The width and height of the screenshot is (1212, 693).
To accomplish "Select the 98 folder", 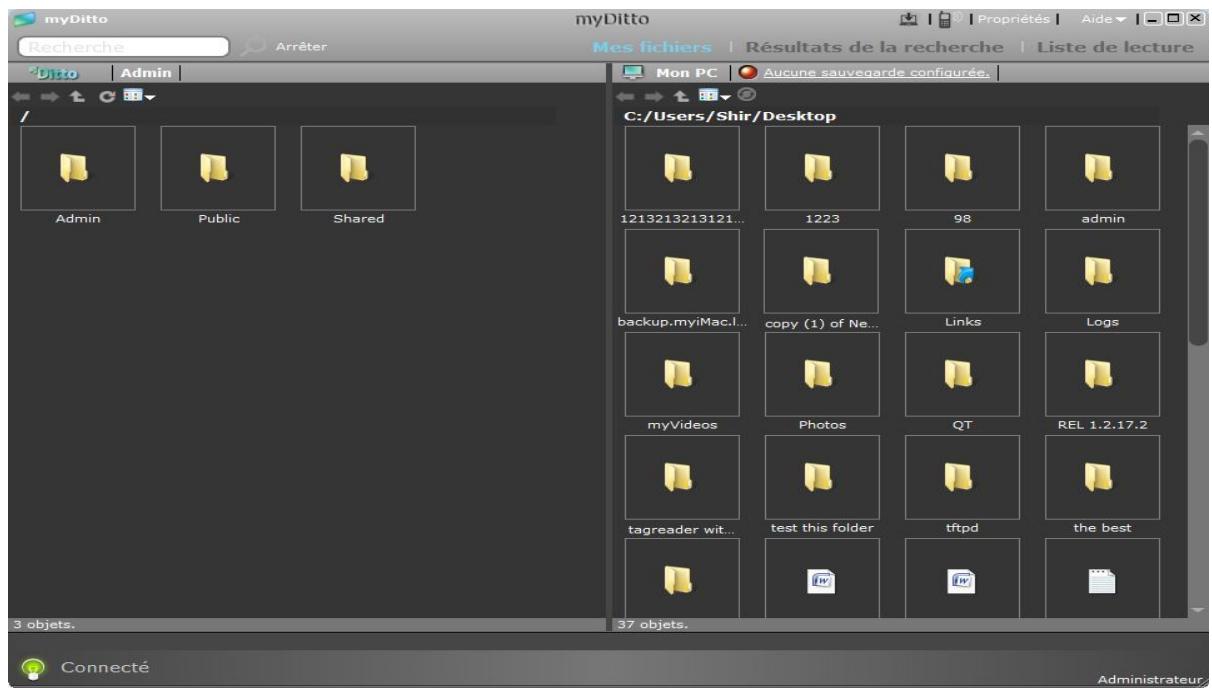I will click(x=962, y=176).
